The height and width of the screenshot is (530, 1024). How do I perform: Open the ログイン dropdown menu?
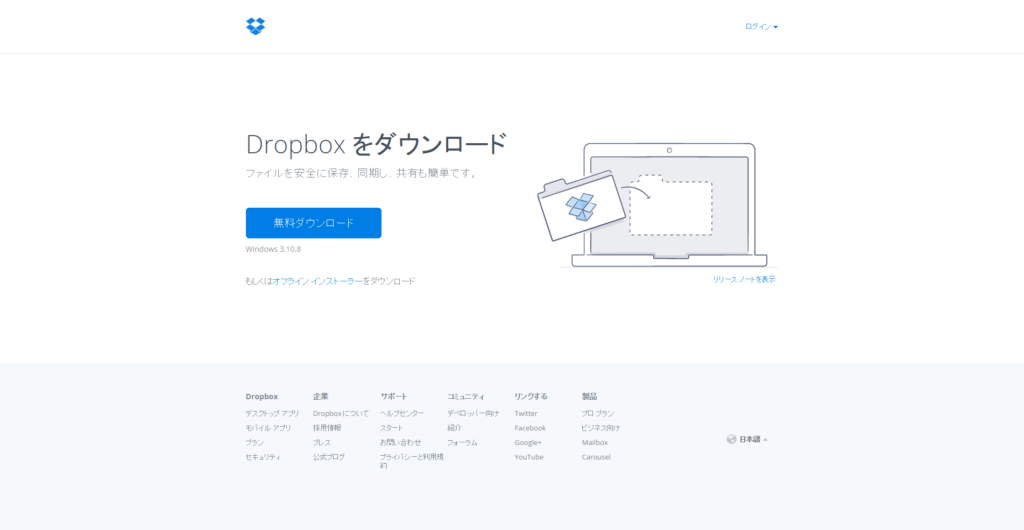coord(761,27)
